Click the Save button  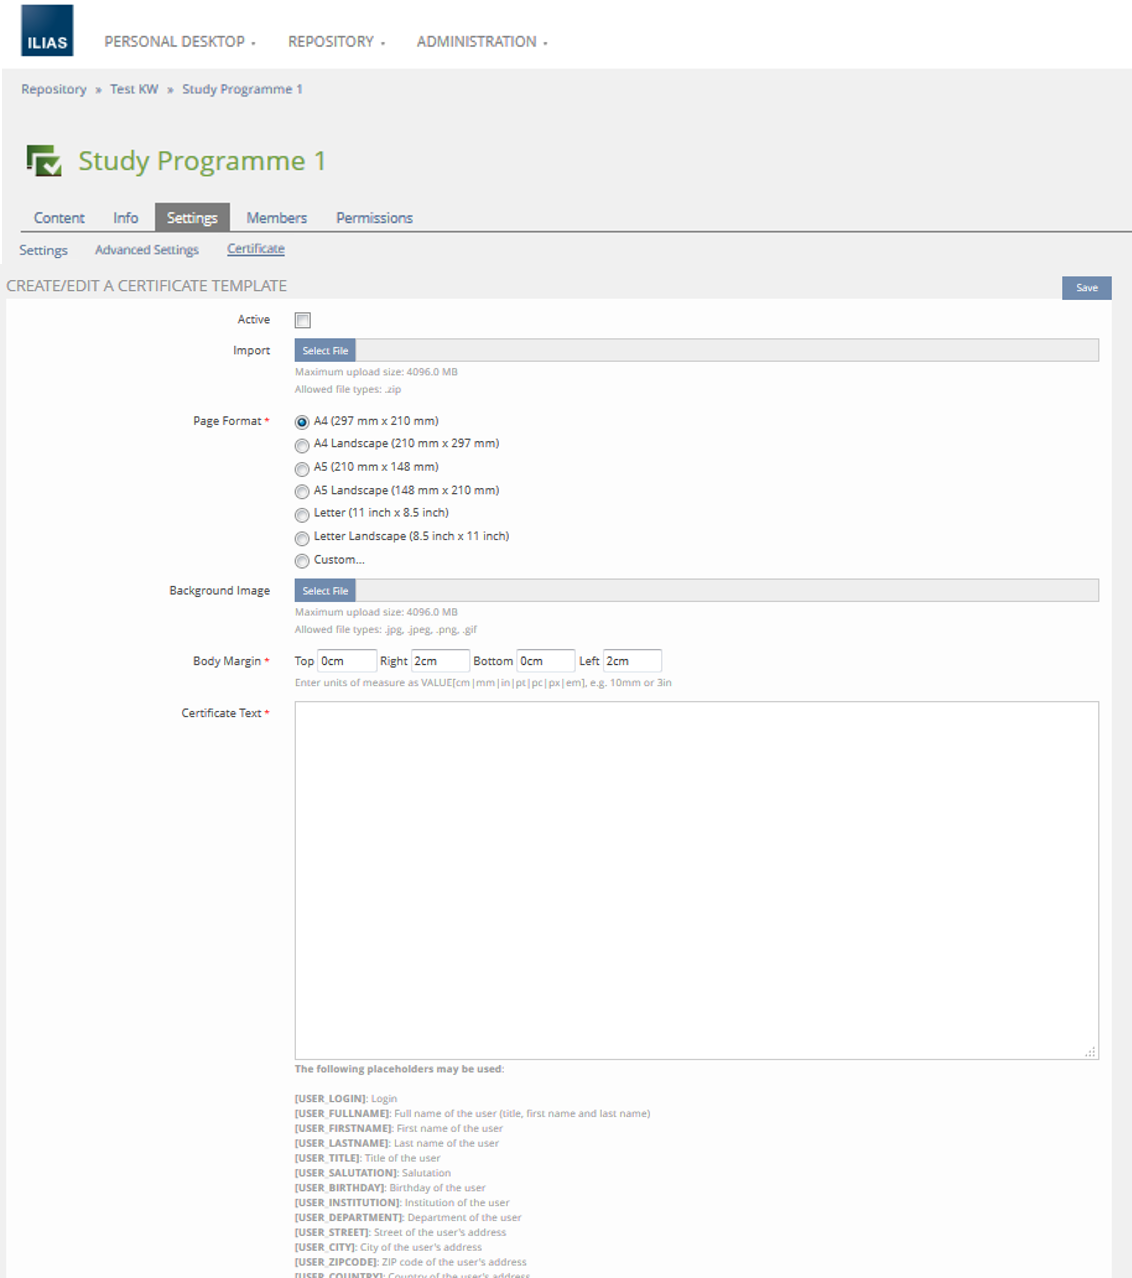click(1086, 288)
